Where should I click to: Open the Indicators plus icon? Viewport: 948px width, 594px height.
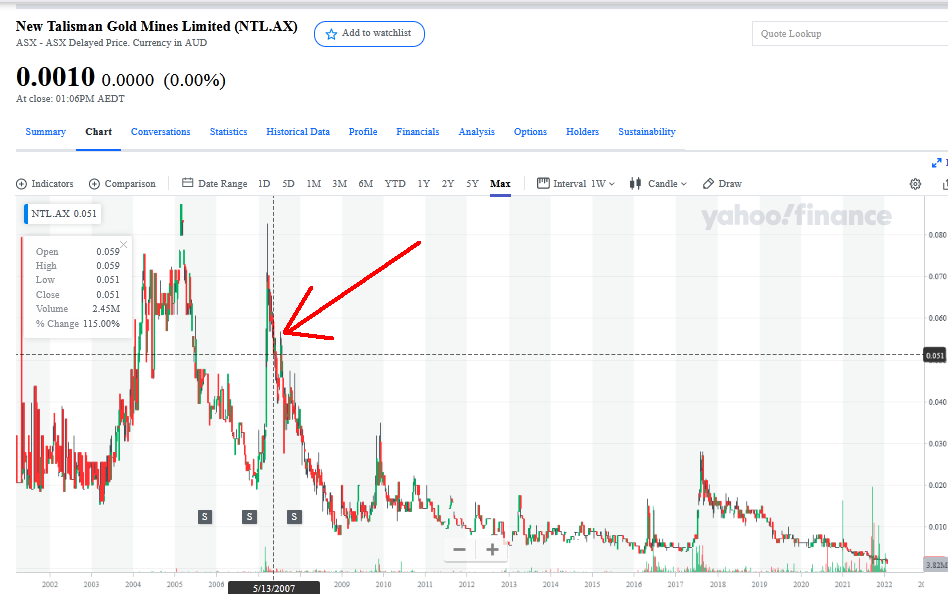click(21, 184)
